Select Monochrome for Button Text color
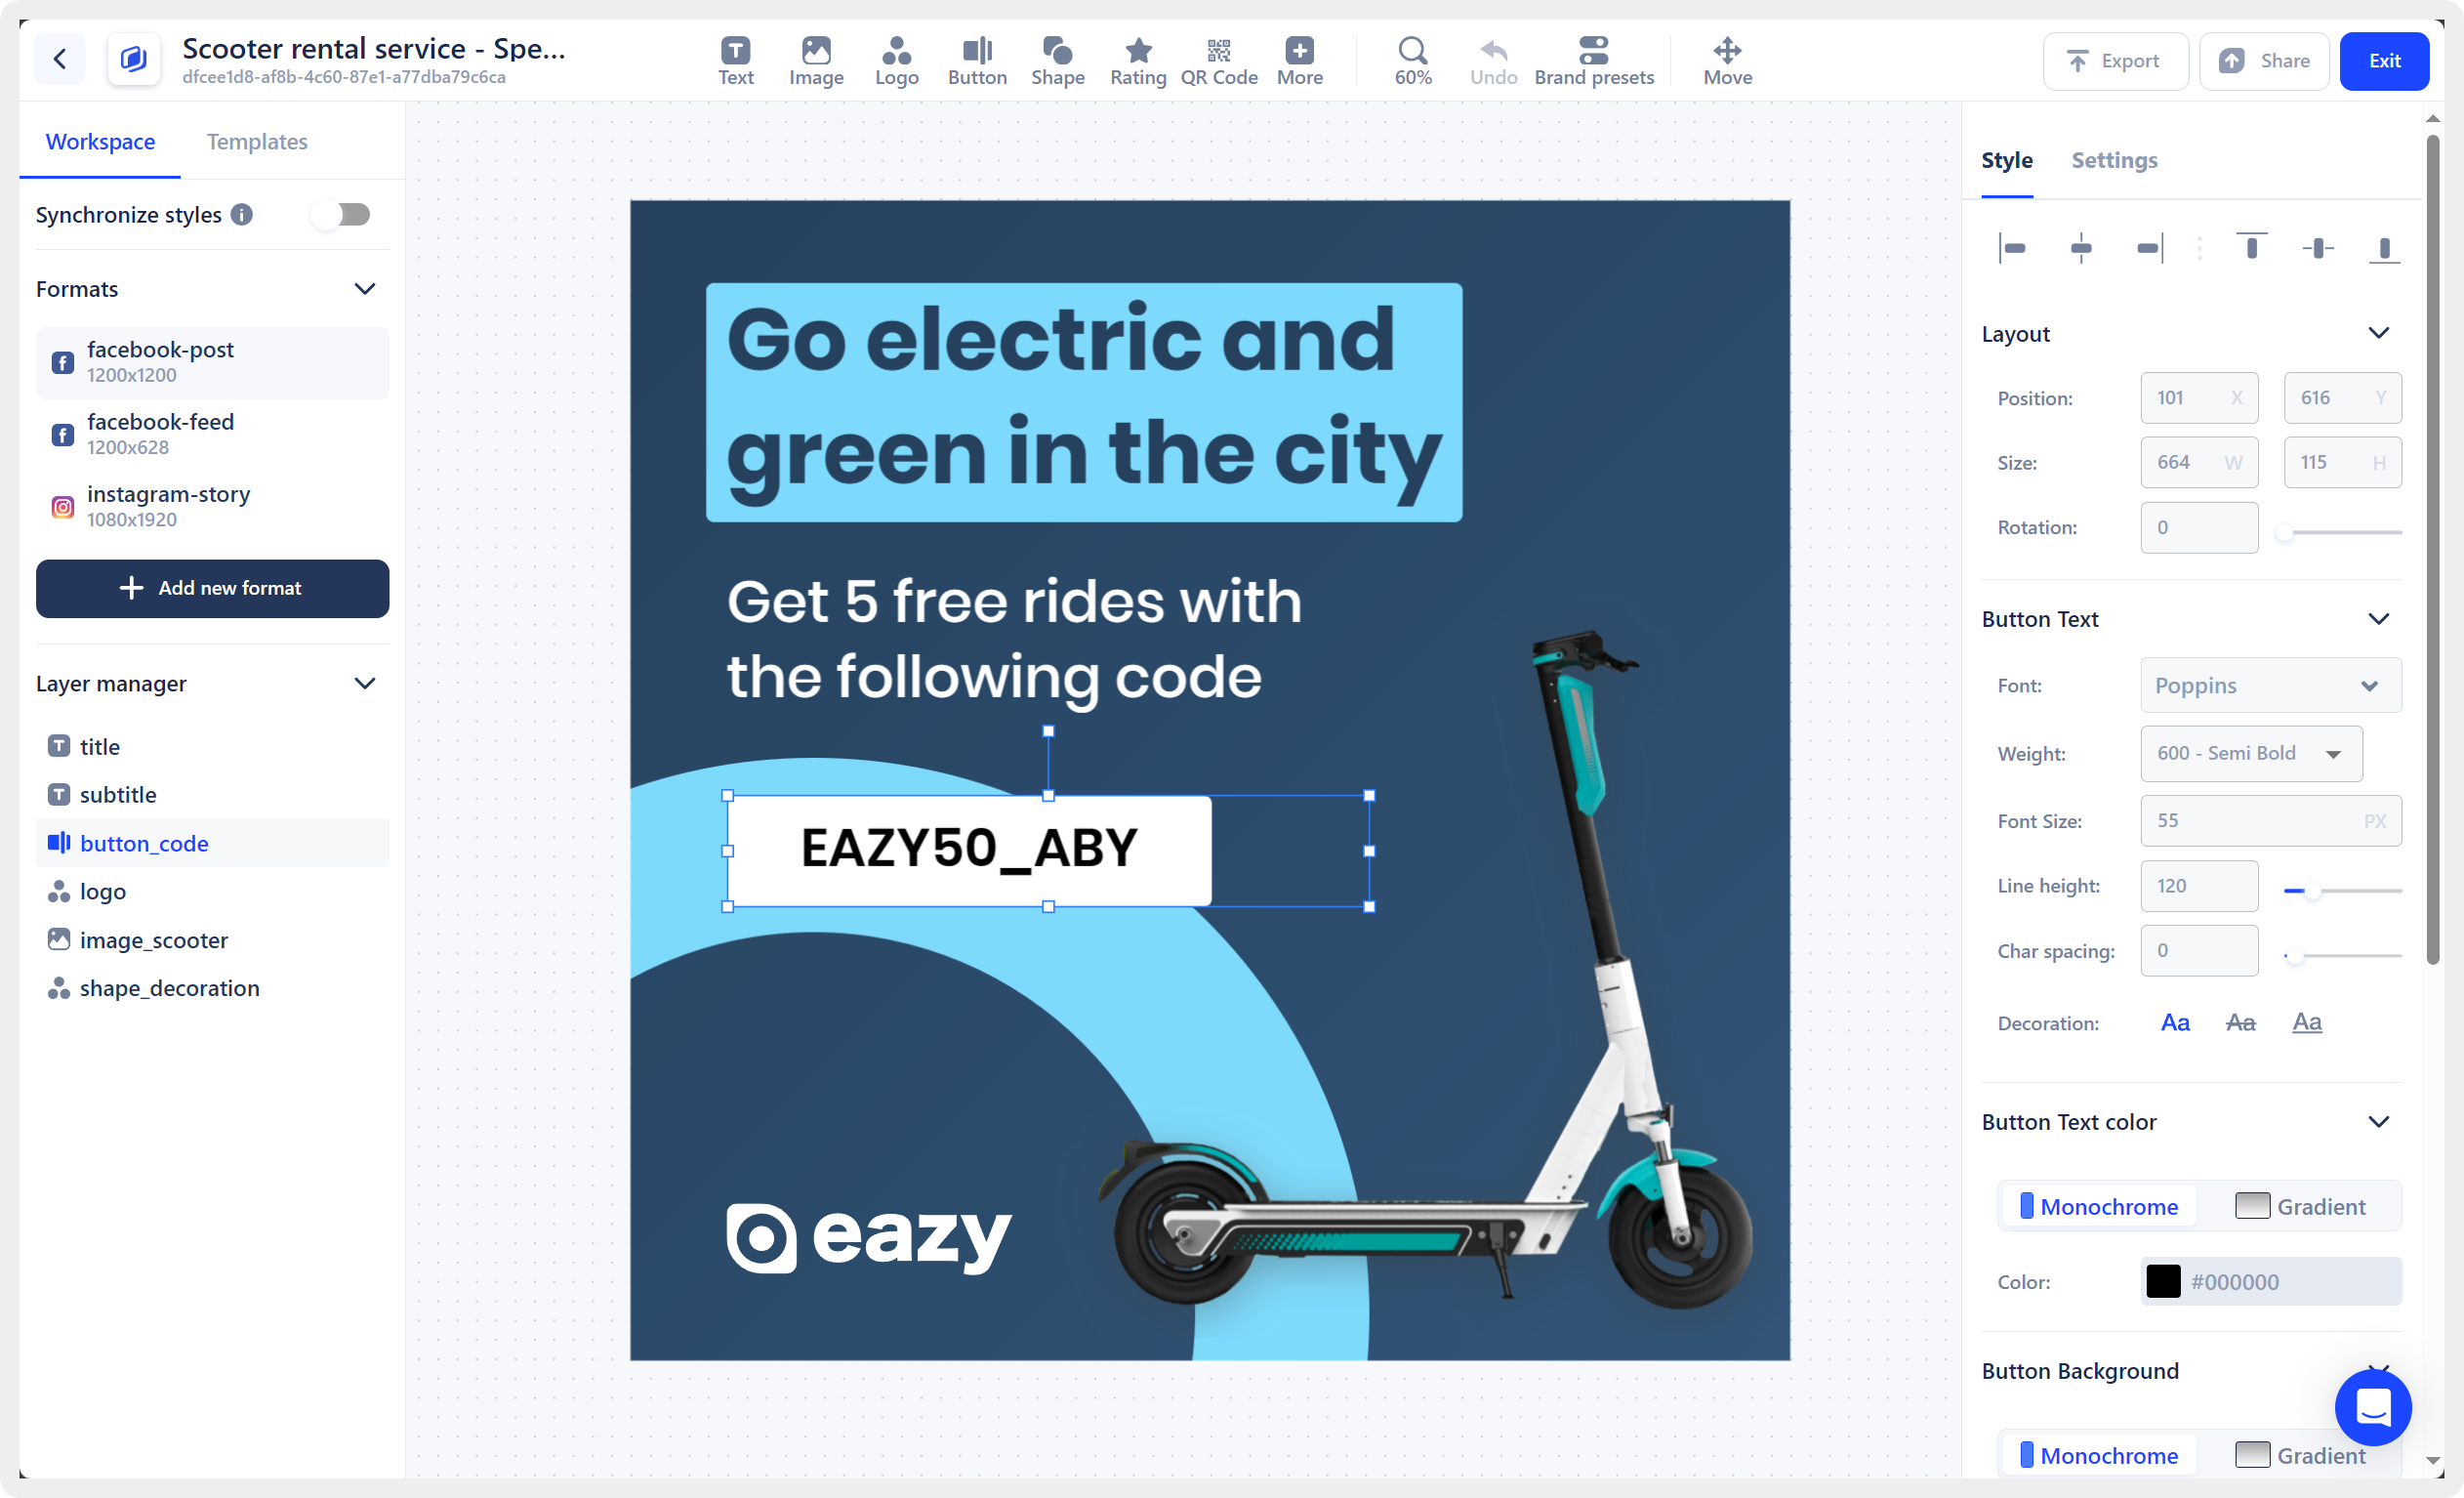2464x1498 pixels. coord(2098,1206)
